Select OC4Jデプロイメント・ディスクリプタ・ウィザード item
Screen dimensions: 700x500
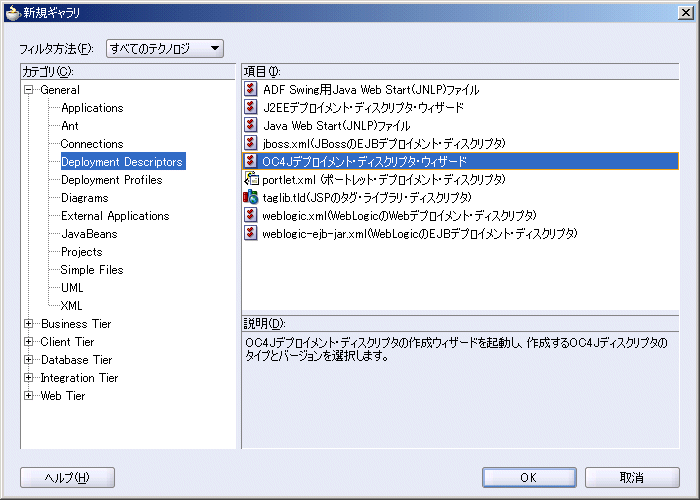460,161
